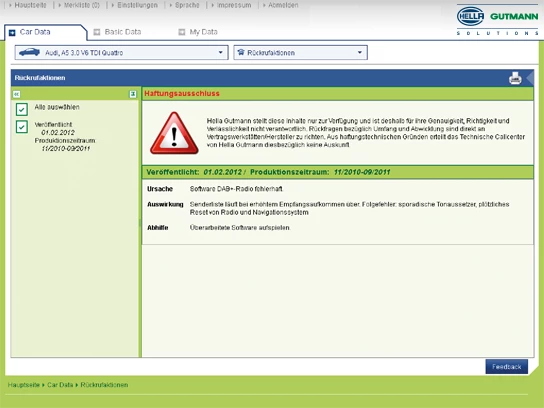Click the Hella Gutmann Solutions logo

pos(498,20)
